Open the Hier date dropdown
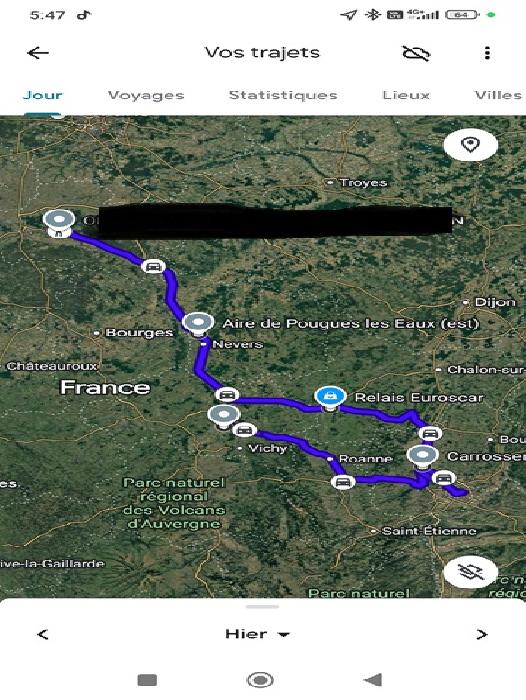The width and height of the screenshot is (526, 700). click(x=258, y=634)
